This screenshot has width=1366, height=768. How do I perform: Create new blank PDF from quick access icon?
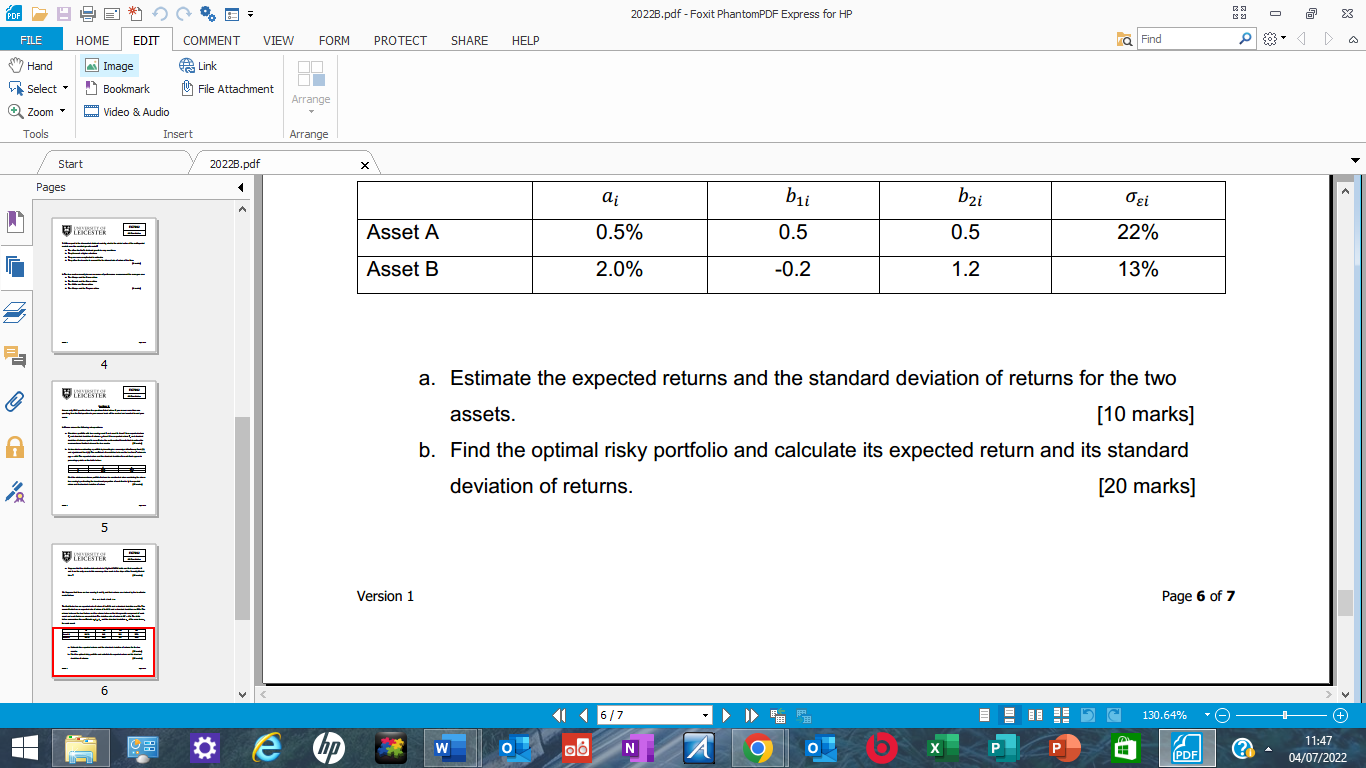[x=135, y=14]
